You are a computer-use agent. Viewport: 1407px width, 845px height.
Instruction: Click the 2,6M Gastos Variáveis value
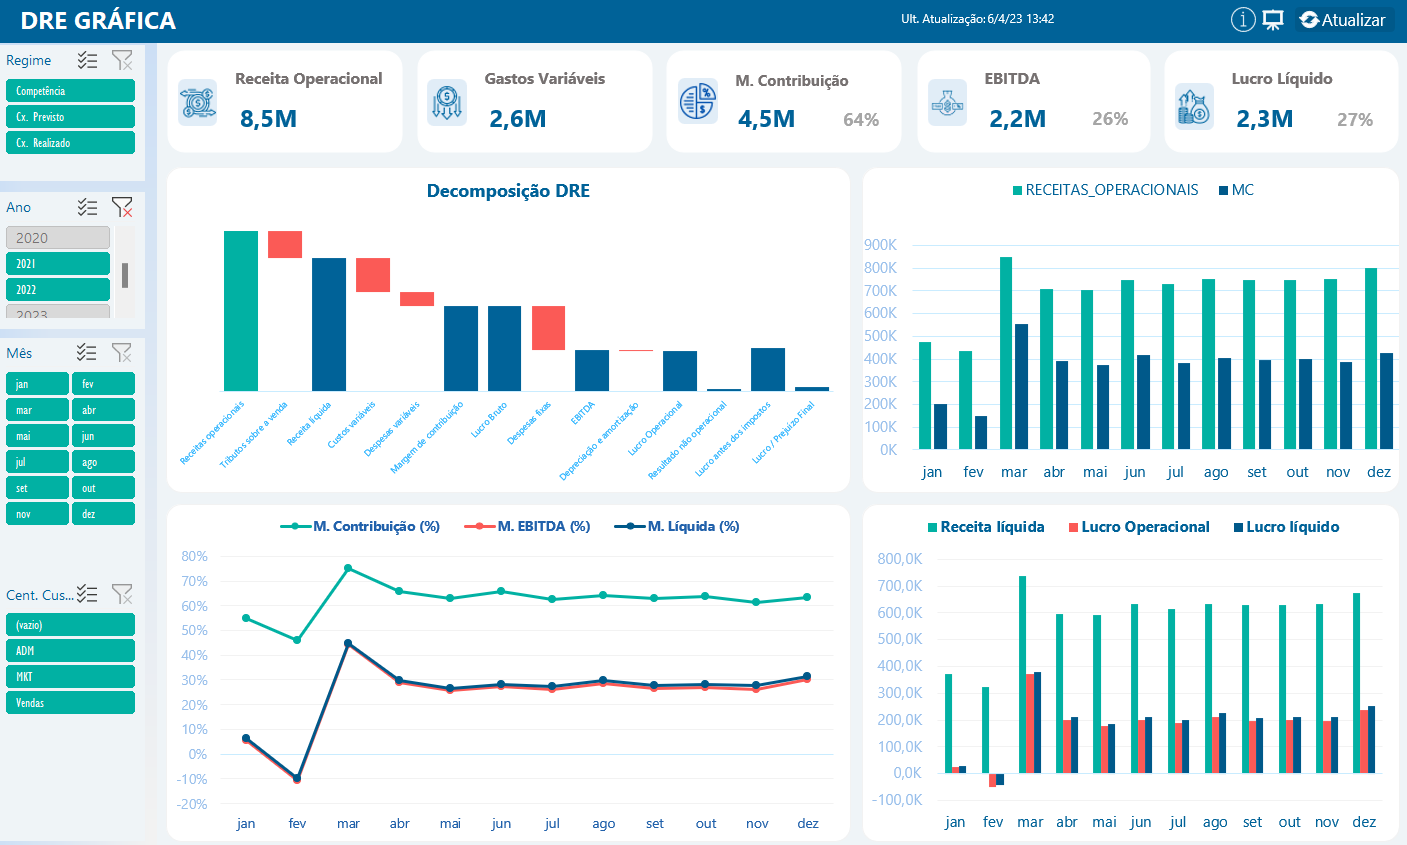[518, 119]
